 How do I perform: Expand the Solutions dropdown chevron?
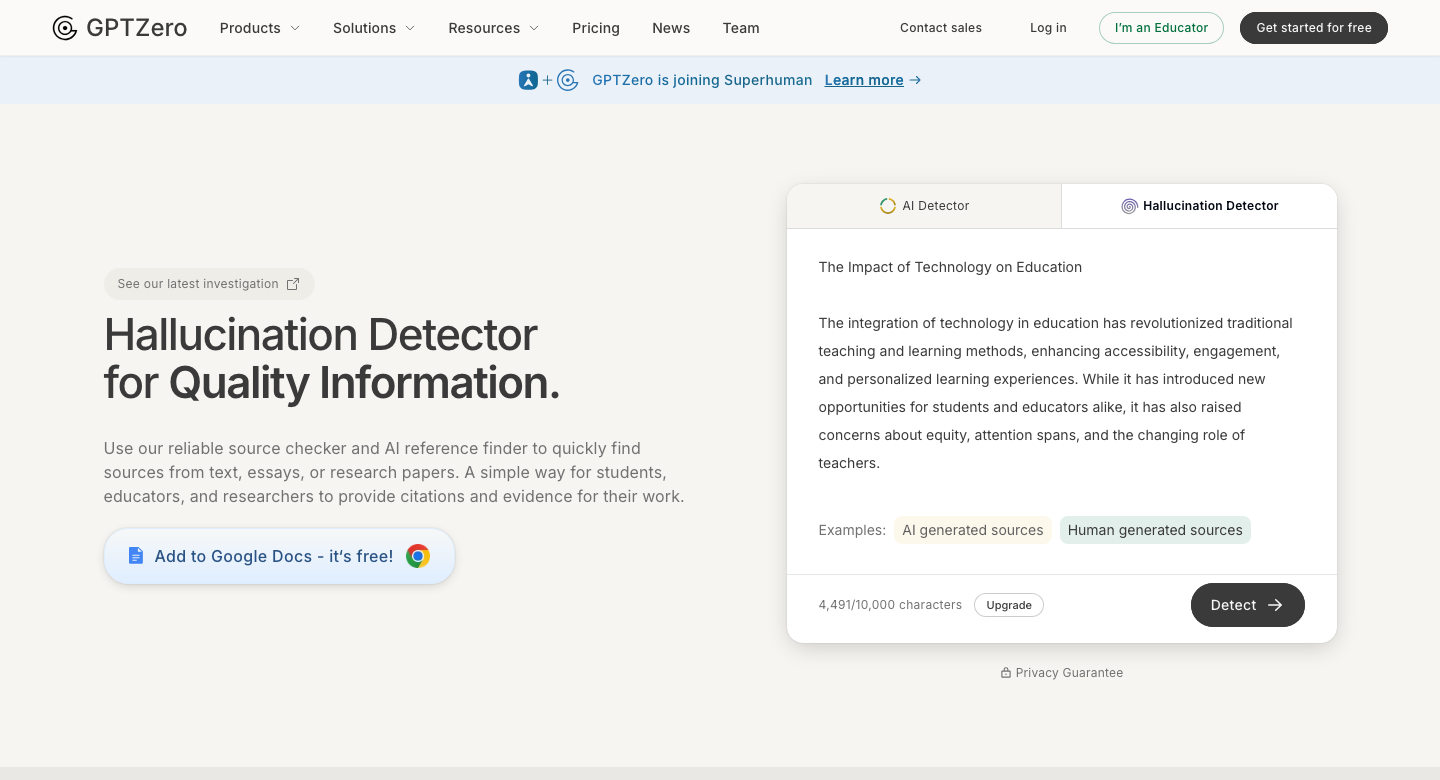(410, 28)
